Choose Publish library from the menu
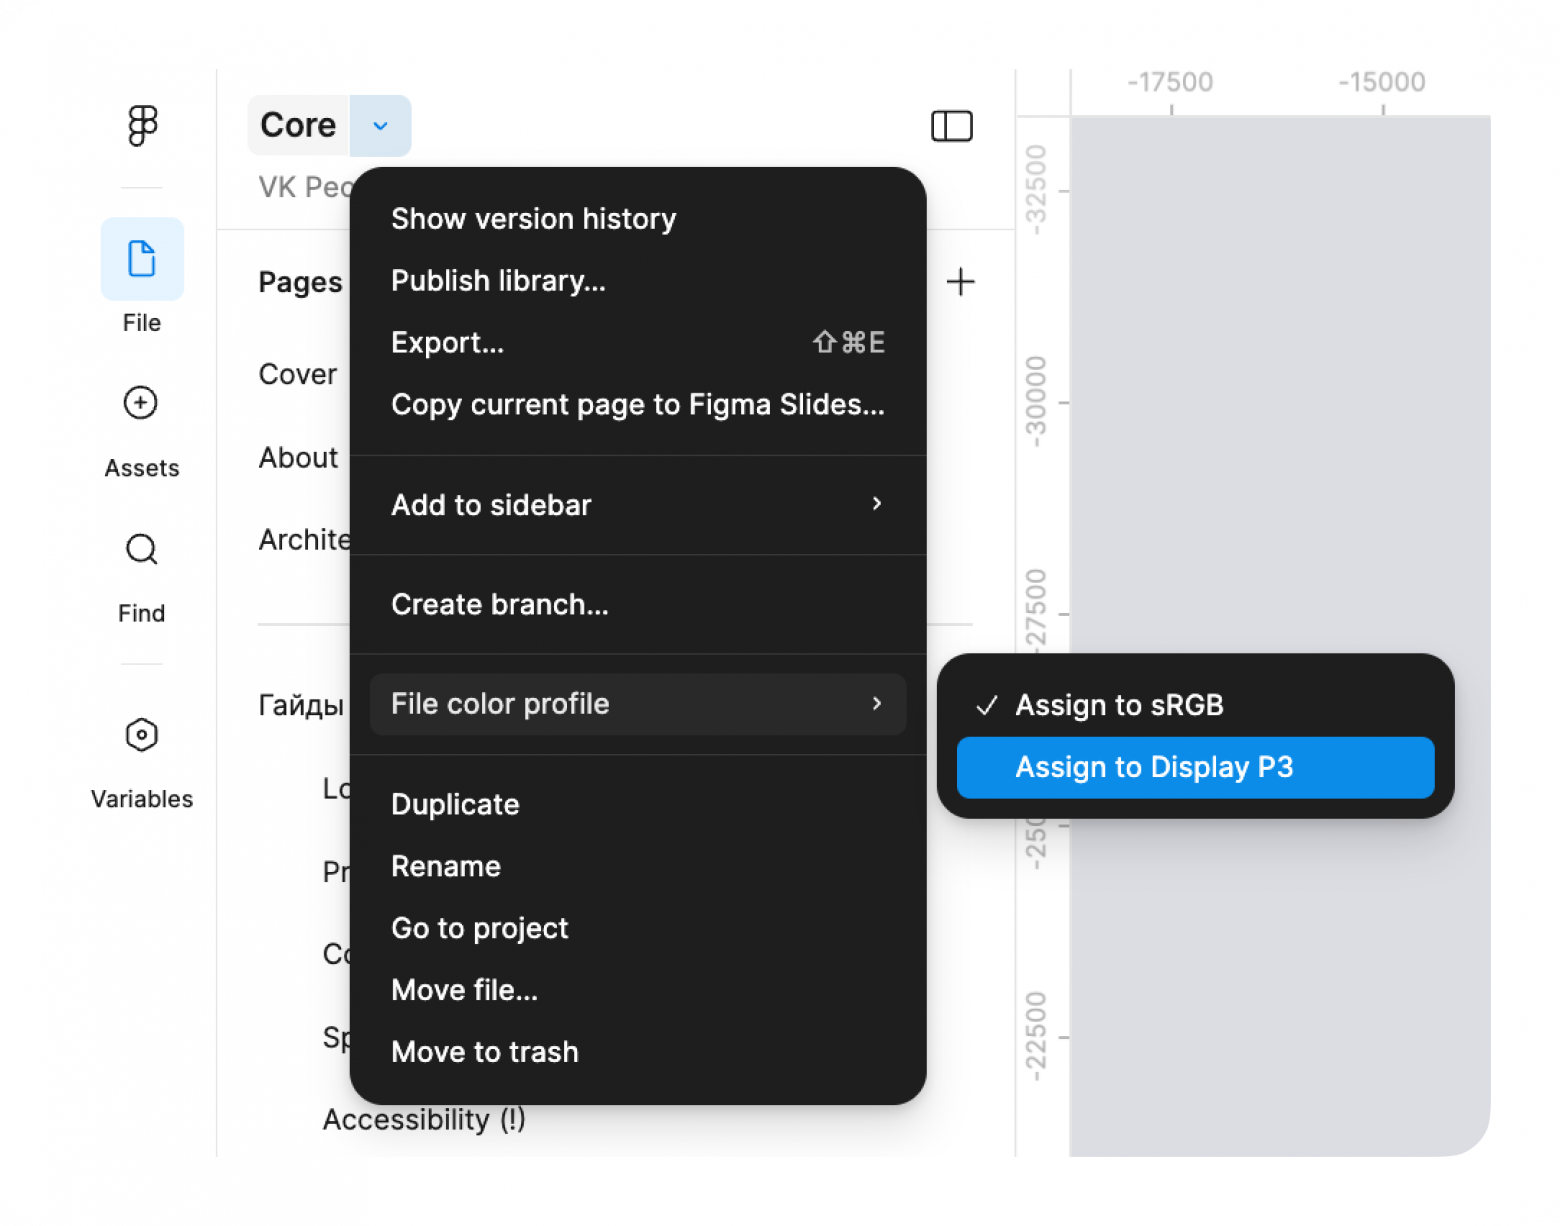This screenshot has height=1226, width=1560. pos(498,281)
